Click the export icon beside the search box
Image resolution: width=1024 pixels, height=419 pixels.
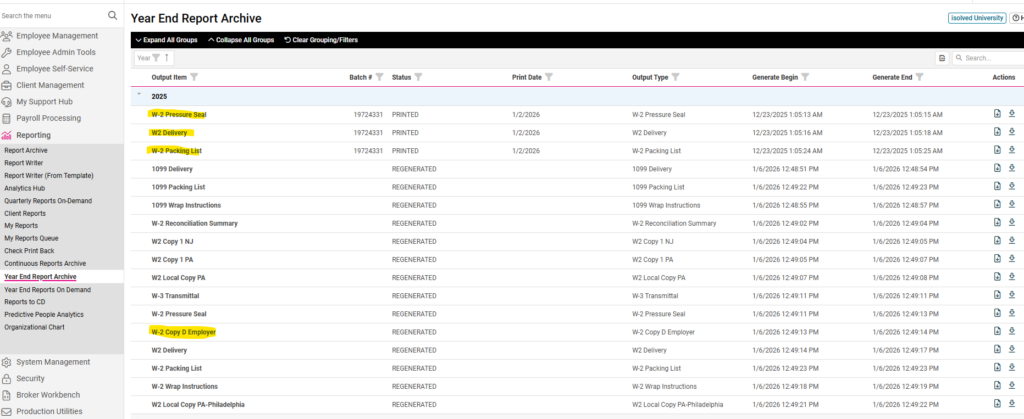(x=942, y=58)
